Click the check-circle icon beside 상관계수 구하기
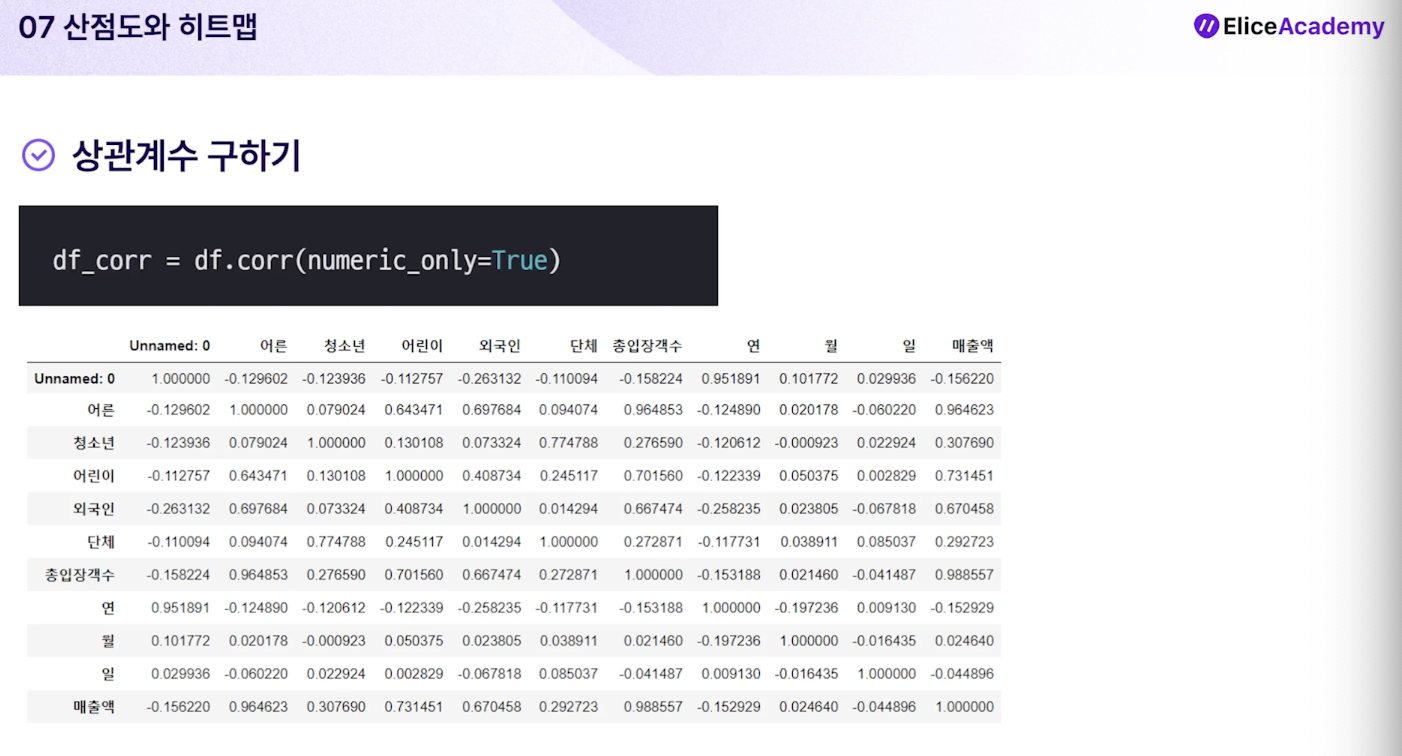Screen dimensions: 1402x756 (38, 155)
